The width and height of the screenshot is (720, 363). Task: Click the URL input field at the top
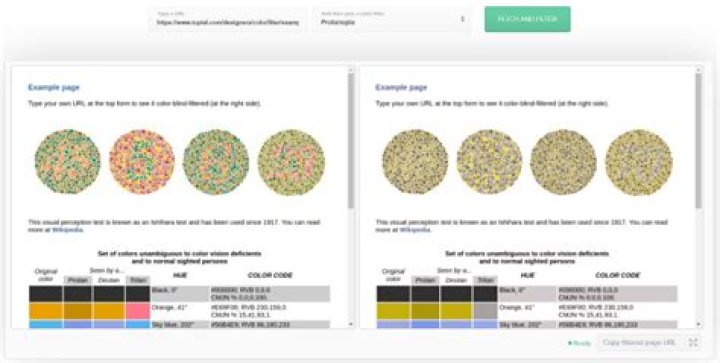point(228,19)
